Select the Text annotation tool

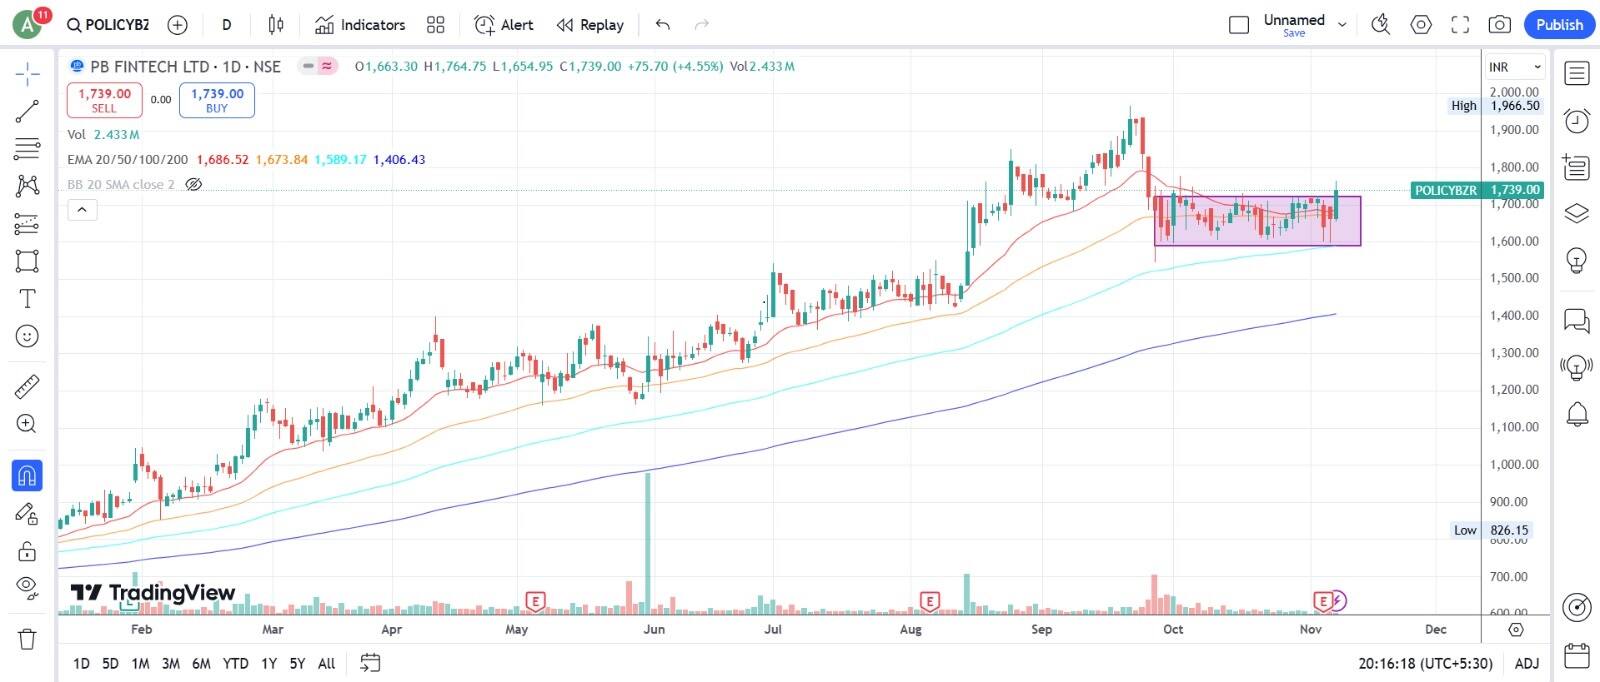coord(27,299)
